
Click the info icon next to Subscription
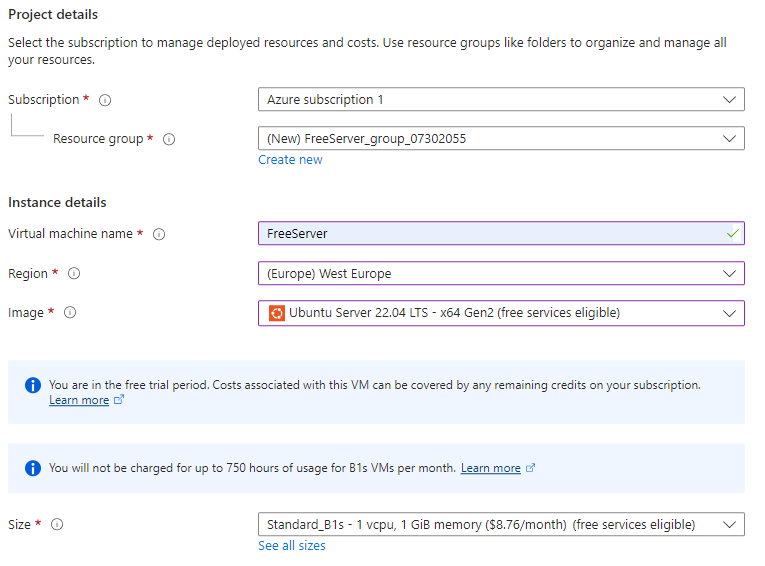[x=105, y=100]
